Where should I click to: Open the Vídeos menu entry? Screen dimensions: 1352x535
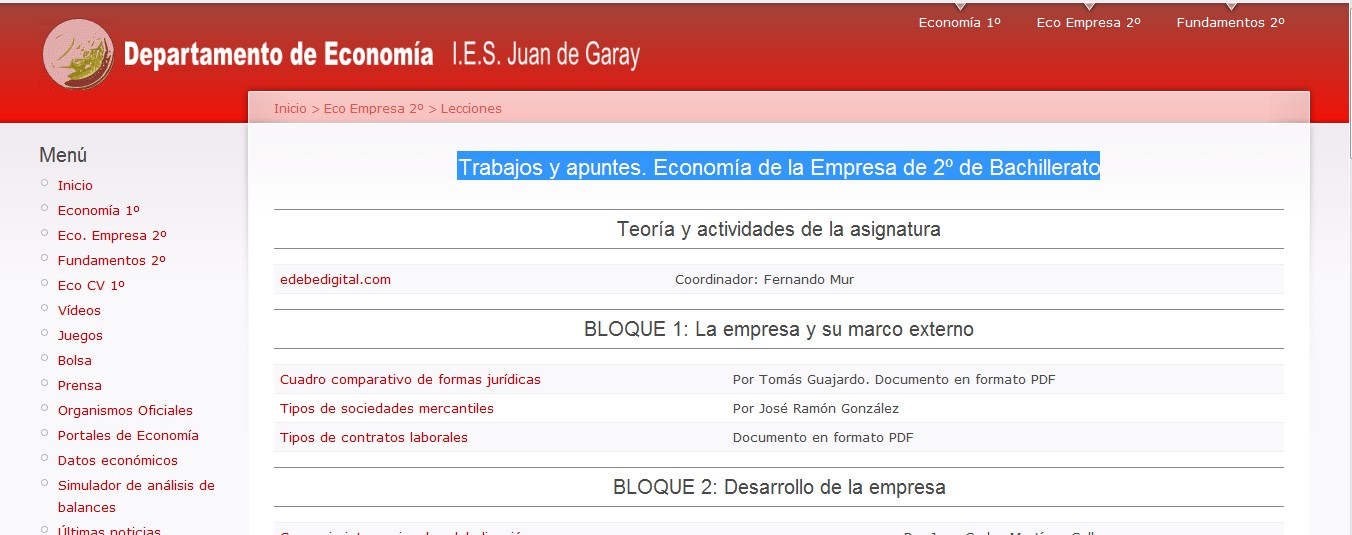coord(79,310)
